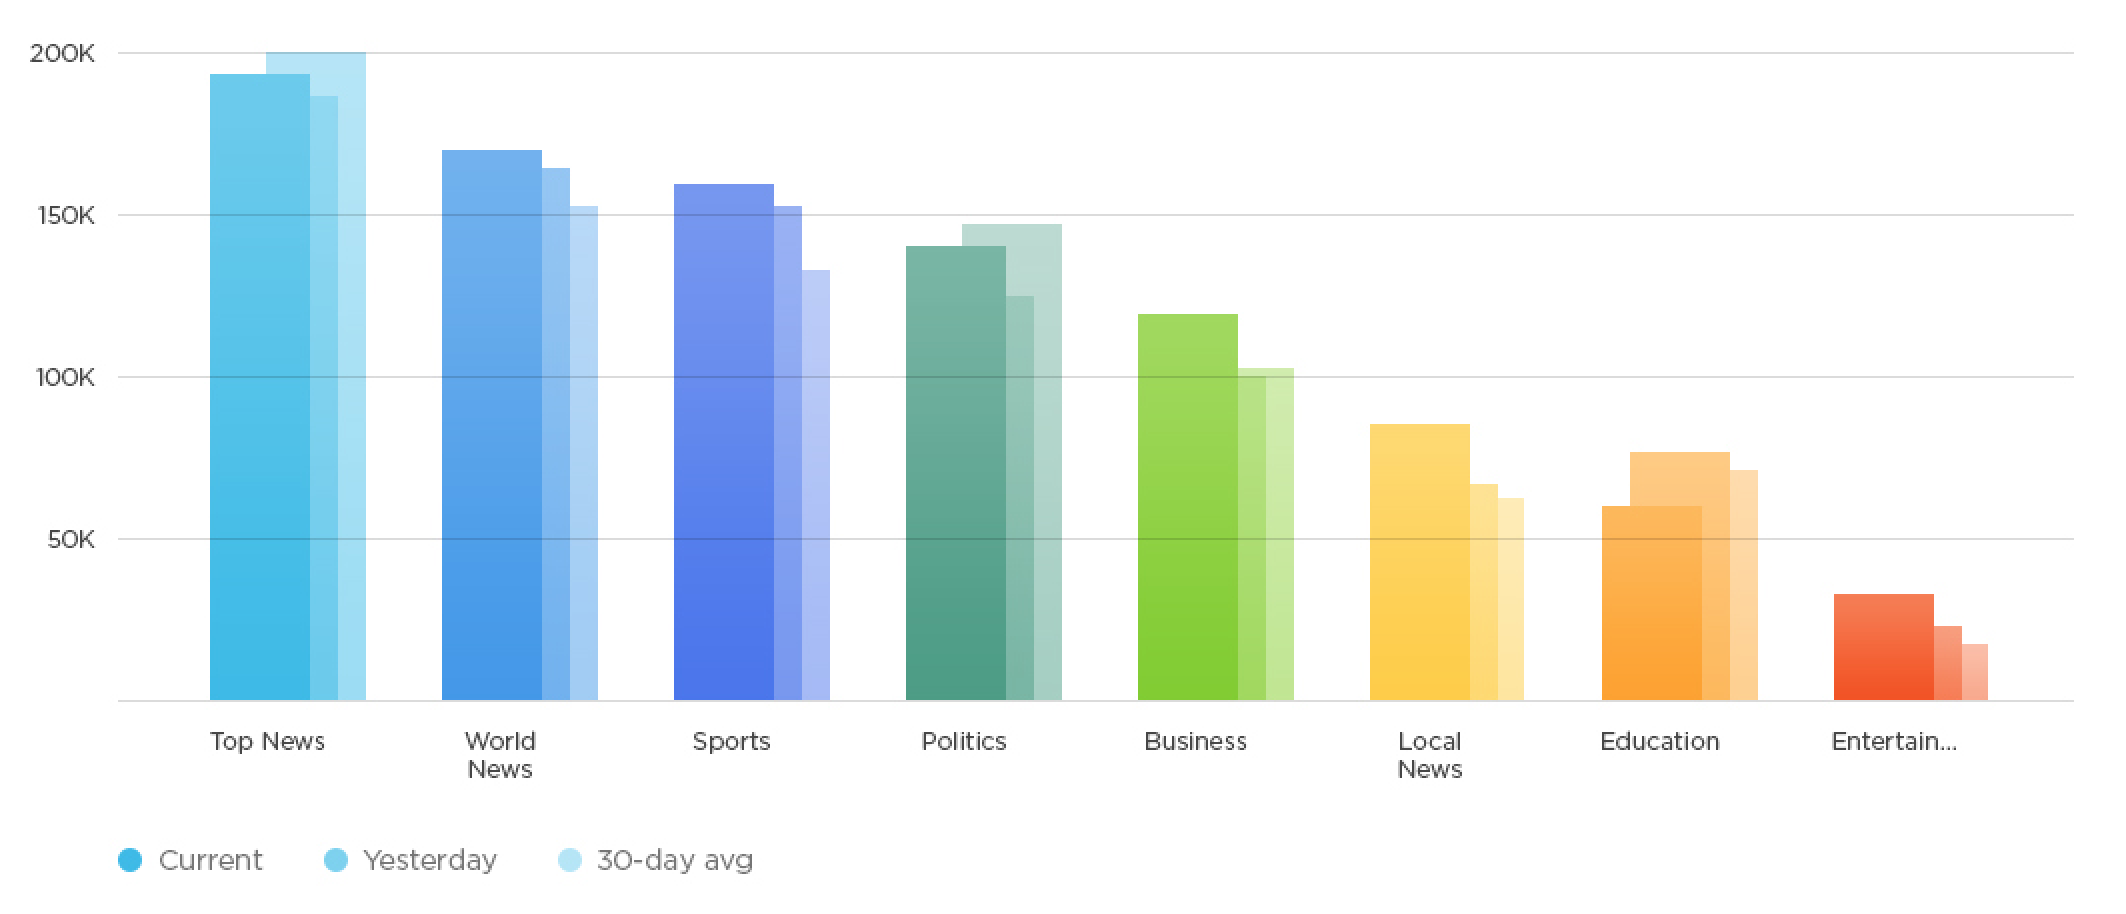Select the Business current bar

pyautogui.click(x=1188, y=507)
